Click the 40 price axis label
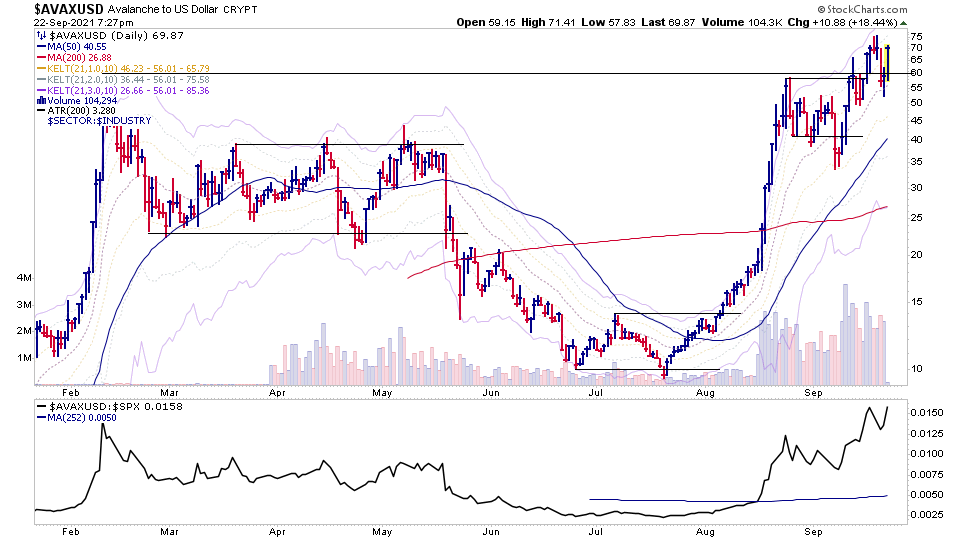Screen dimensions: 960x540 point(916,140)
